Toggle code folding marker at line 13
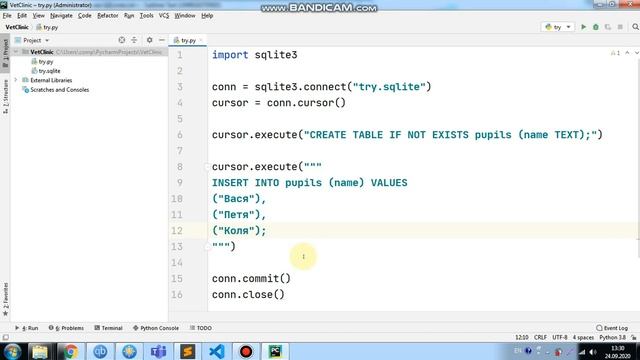This screenshot has height=360, width=640. (207, 247)
